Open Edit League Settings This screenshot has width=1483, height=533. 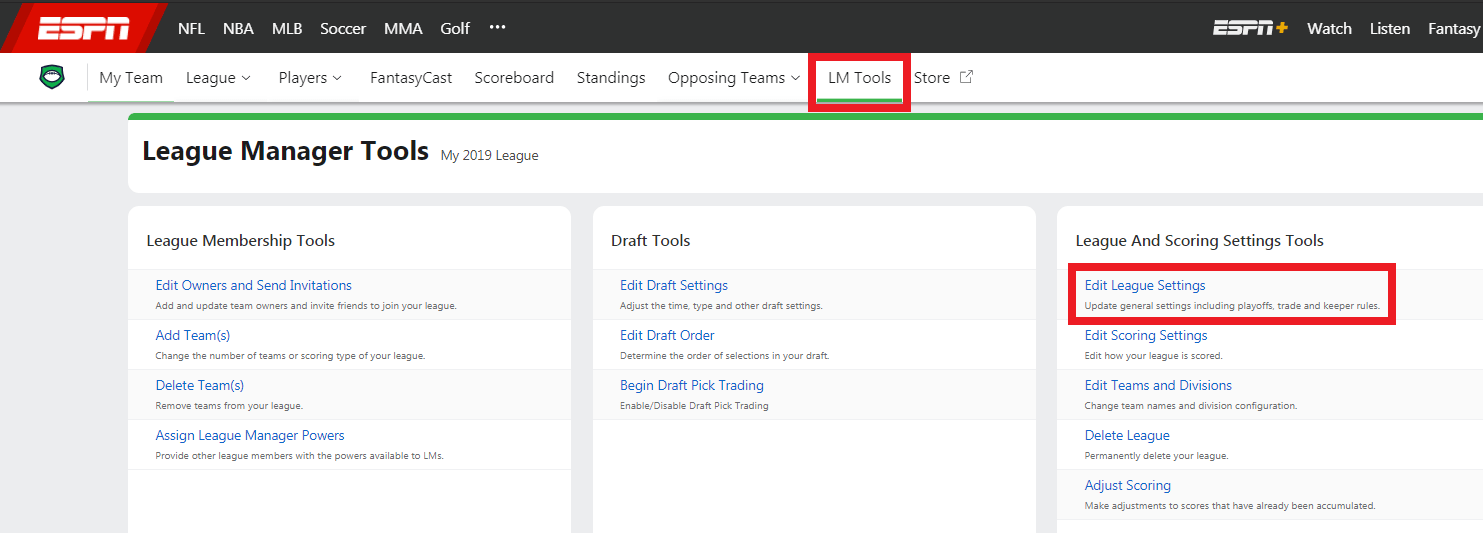pyautogui.click(x=1145, y=285)
